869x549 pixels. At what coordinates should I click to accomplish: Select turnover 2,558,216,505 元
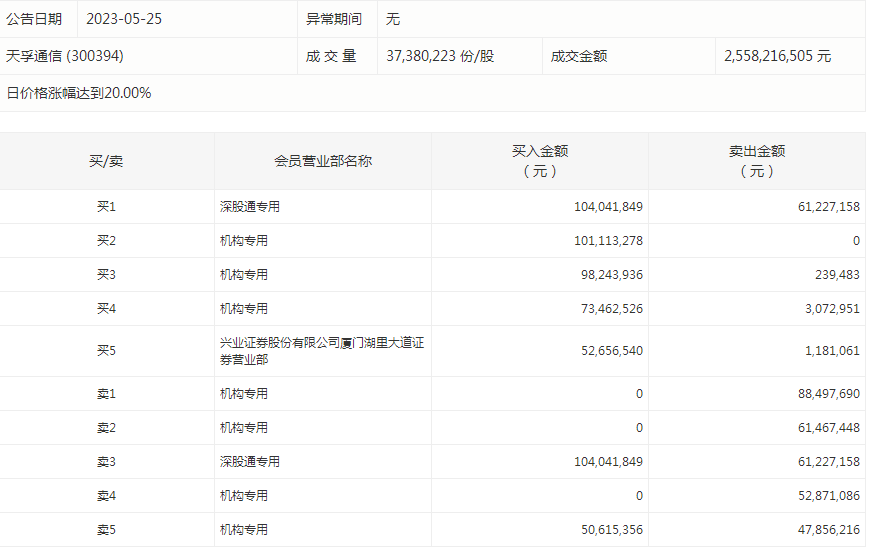click(778, 56)
